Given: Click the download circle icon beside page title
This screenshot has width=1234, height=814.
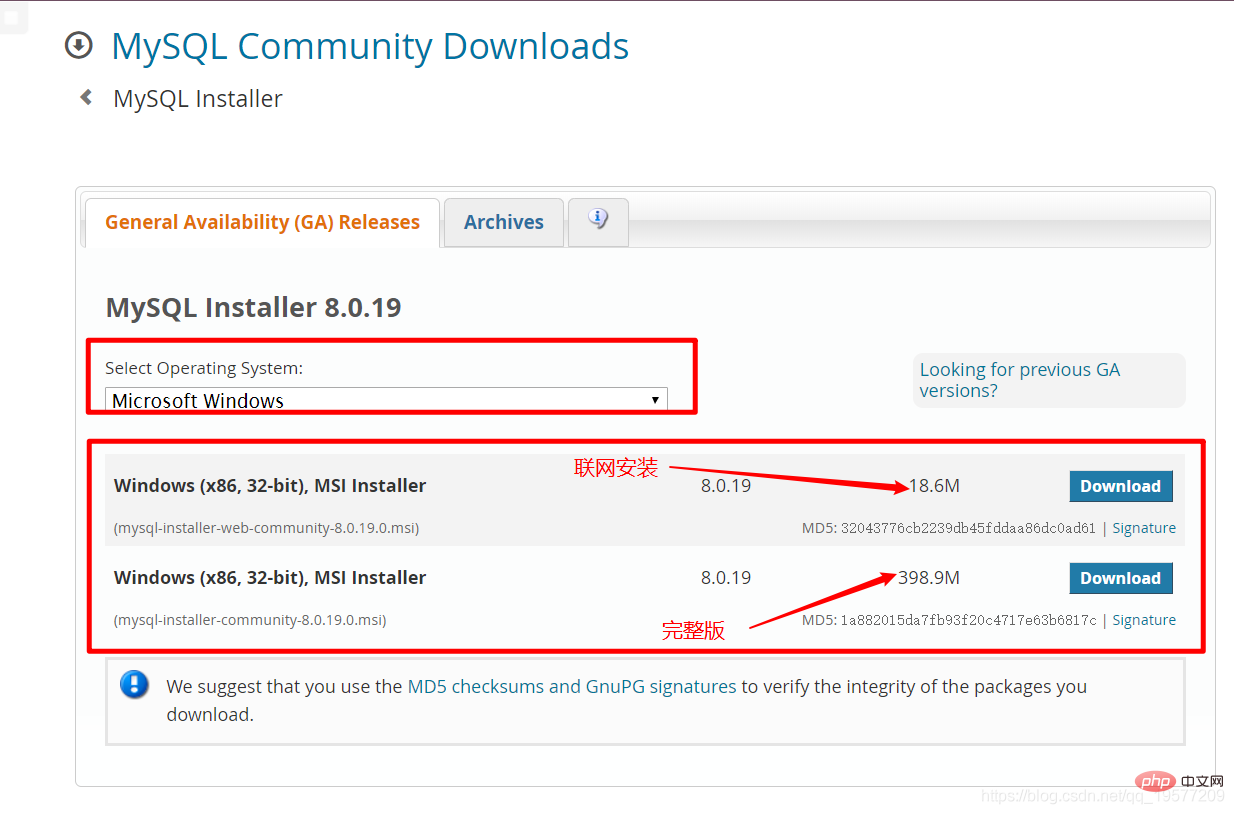Looking at the screenshot, I should coord(78,46).
